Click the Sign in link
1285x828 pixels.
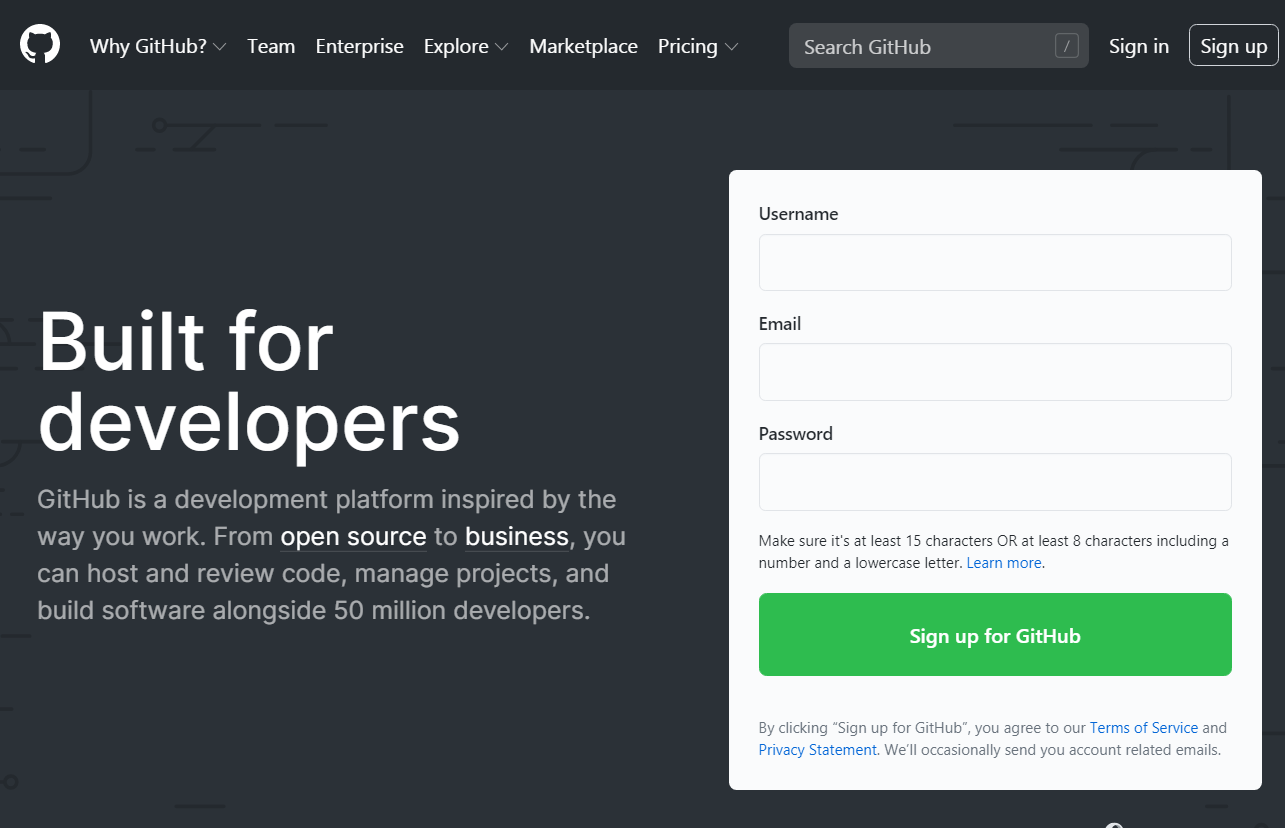pyautogui.click(x=1138, y=46)
